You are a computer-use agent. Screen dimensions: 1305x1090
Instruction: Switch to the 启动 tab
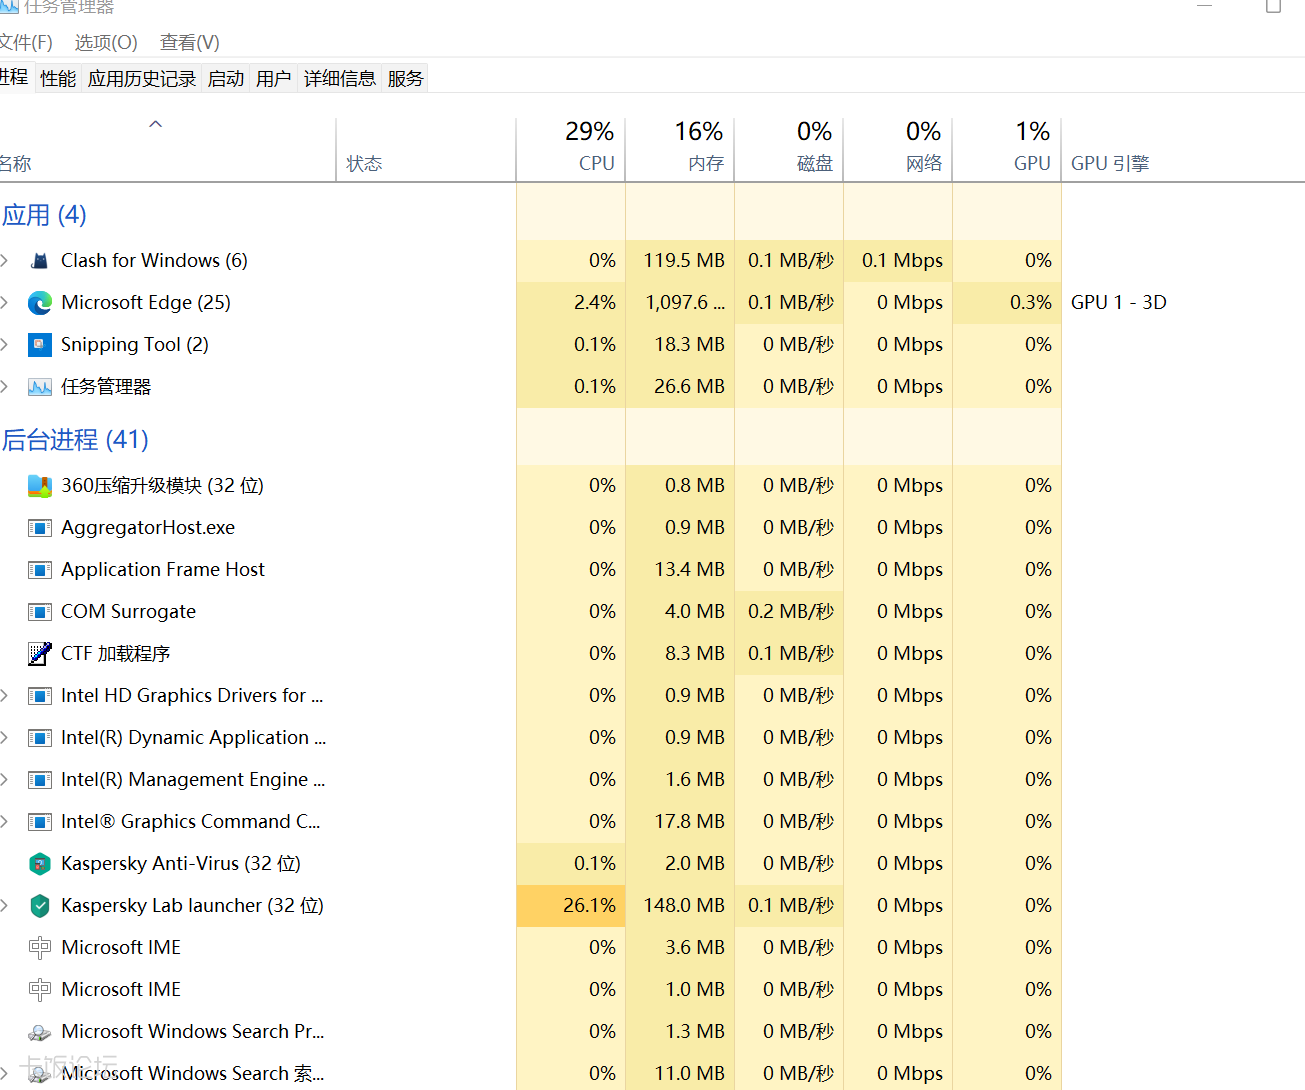tap(226, 79)
